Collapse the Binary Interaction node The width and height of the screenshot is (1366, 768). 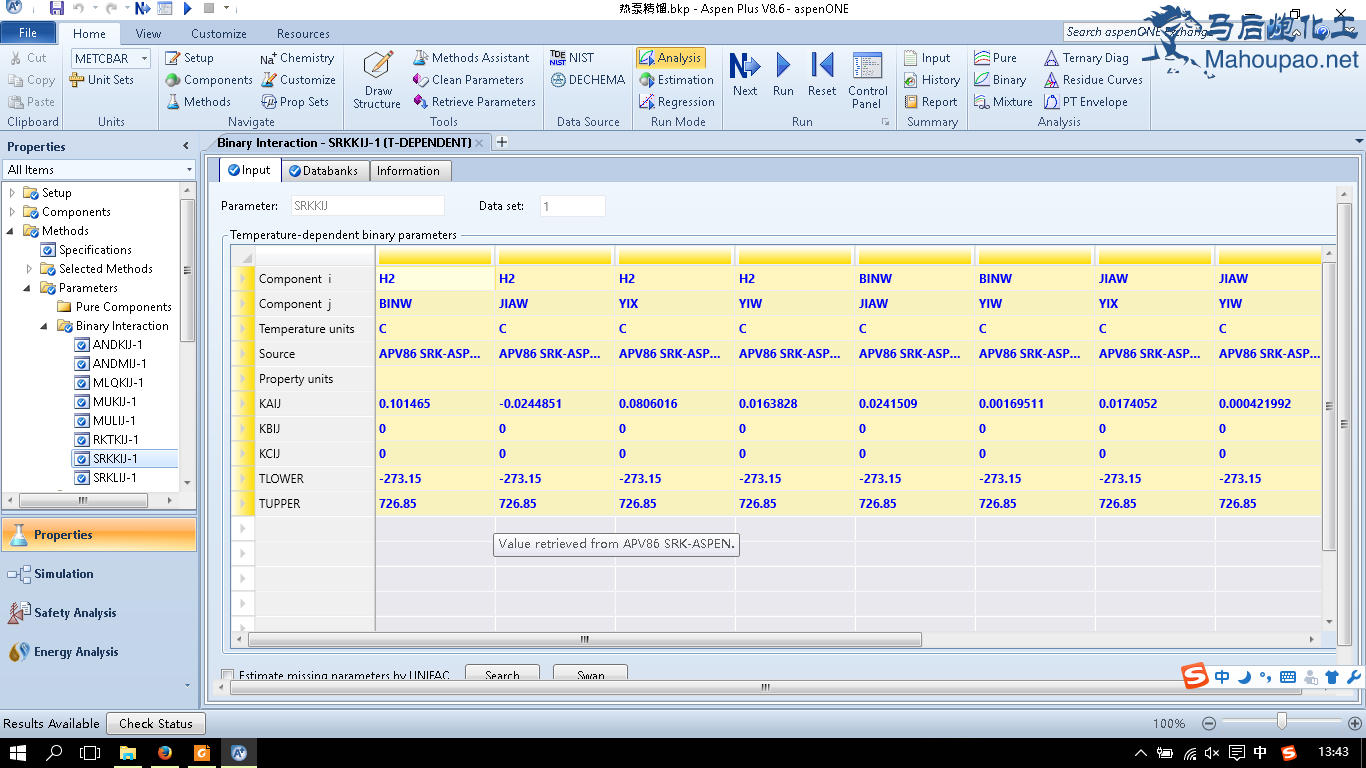(x=46, y=326)
